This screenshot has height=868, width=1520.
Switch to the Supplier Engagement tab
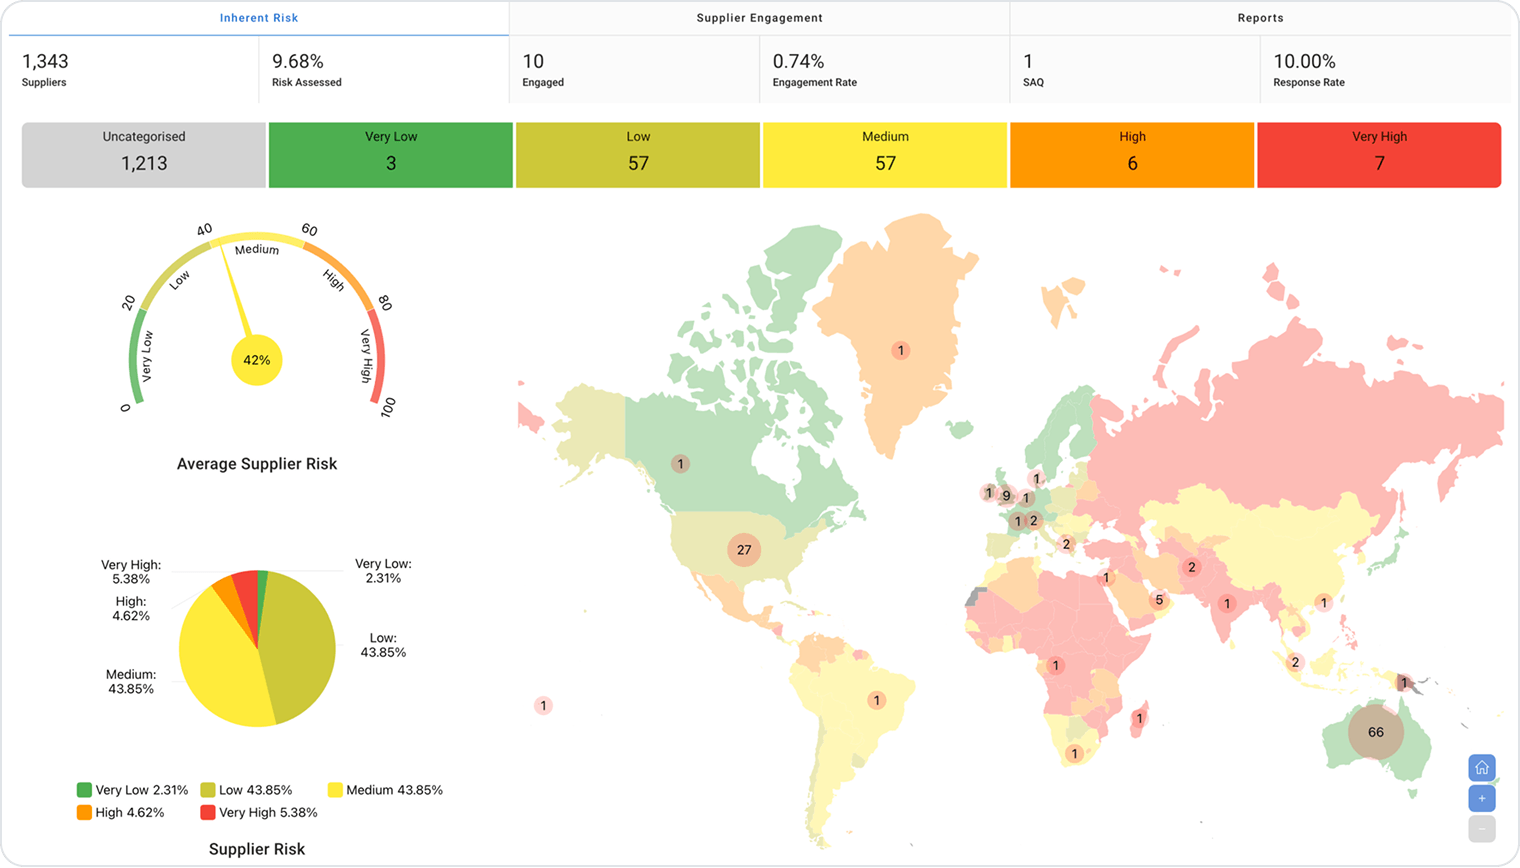[x=759, y=17]
